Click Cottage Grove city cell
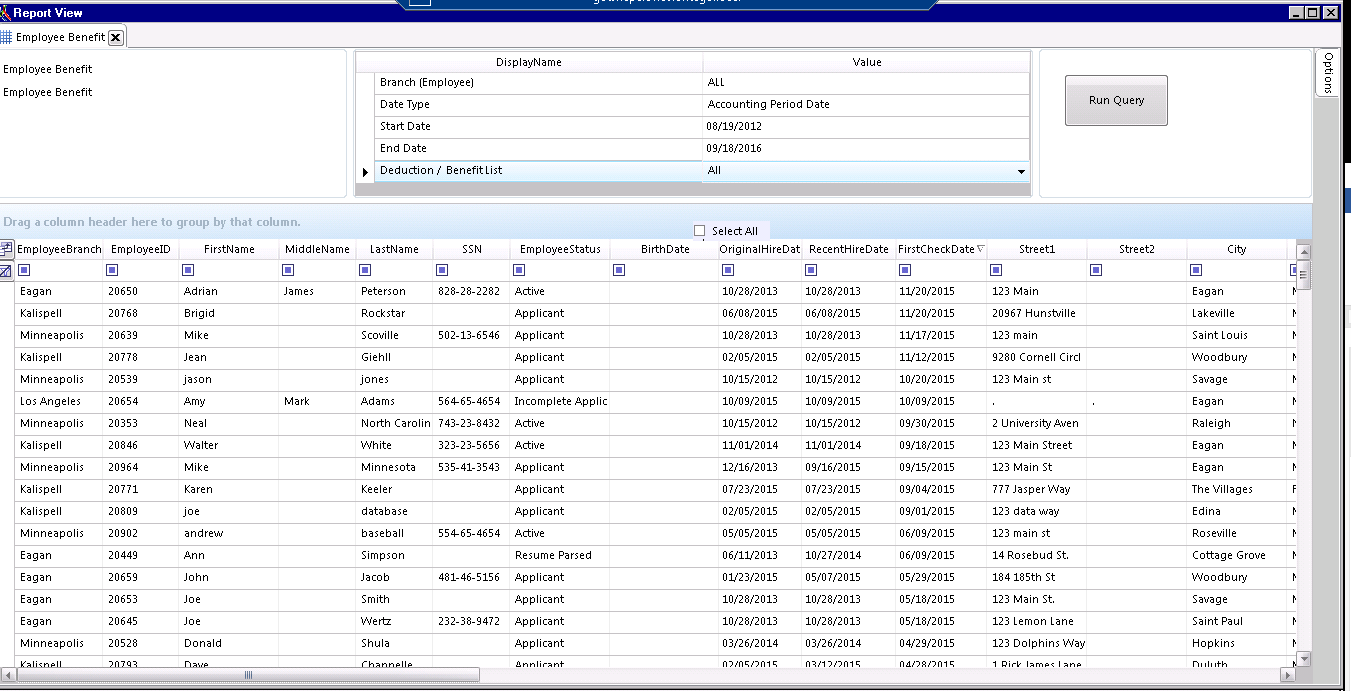Viewport: 1351px width, 691px height. pyautogui.click(x=1238, y=555)
